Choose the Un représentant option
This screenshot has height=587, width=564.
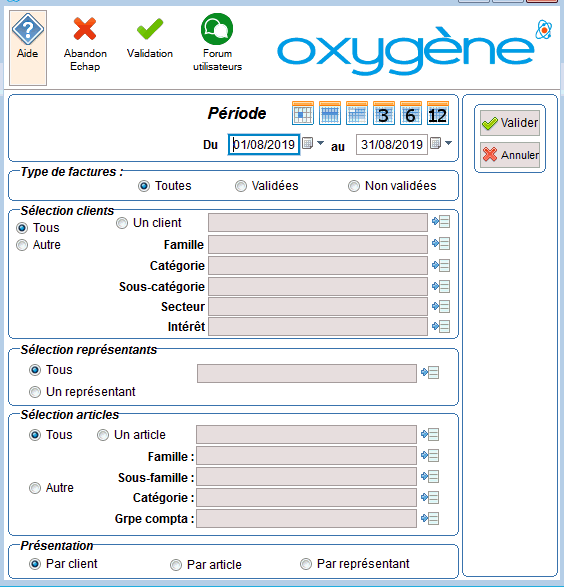pyautogui.click(x=35, y=392)
